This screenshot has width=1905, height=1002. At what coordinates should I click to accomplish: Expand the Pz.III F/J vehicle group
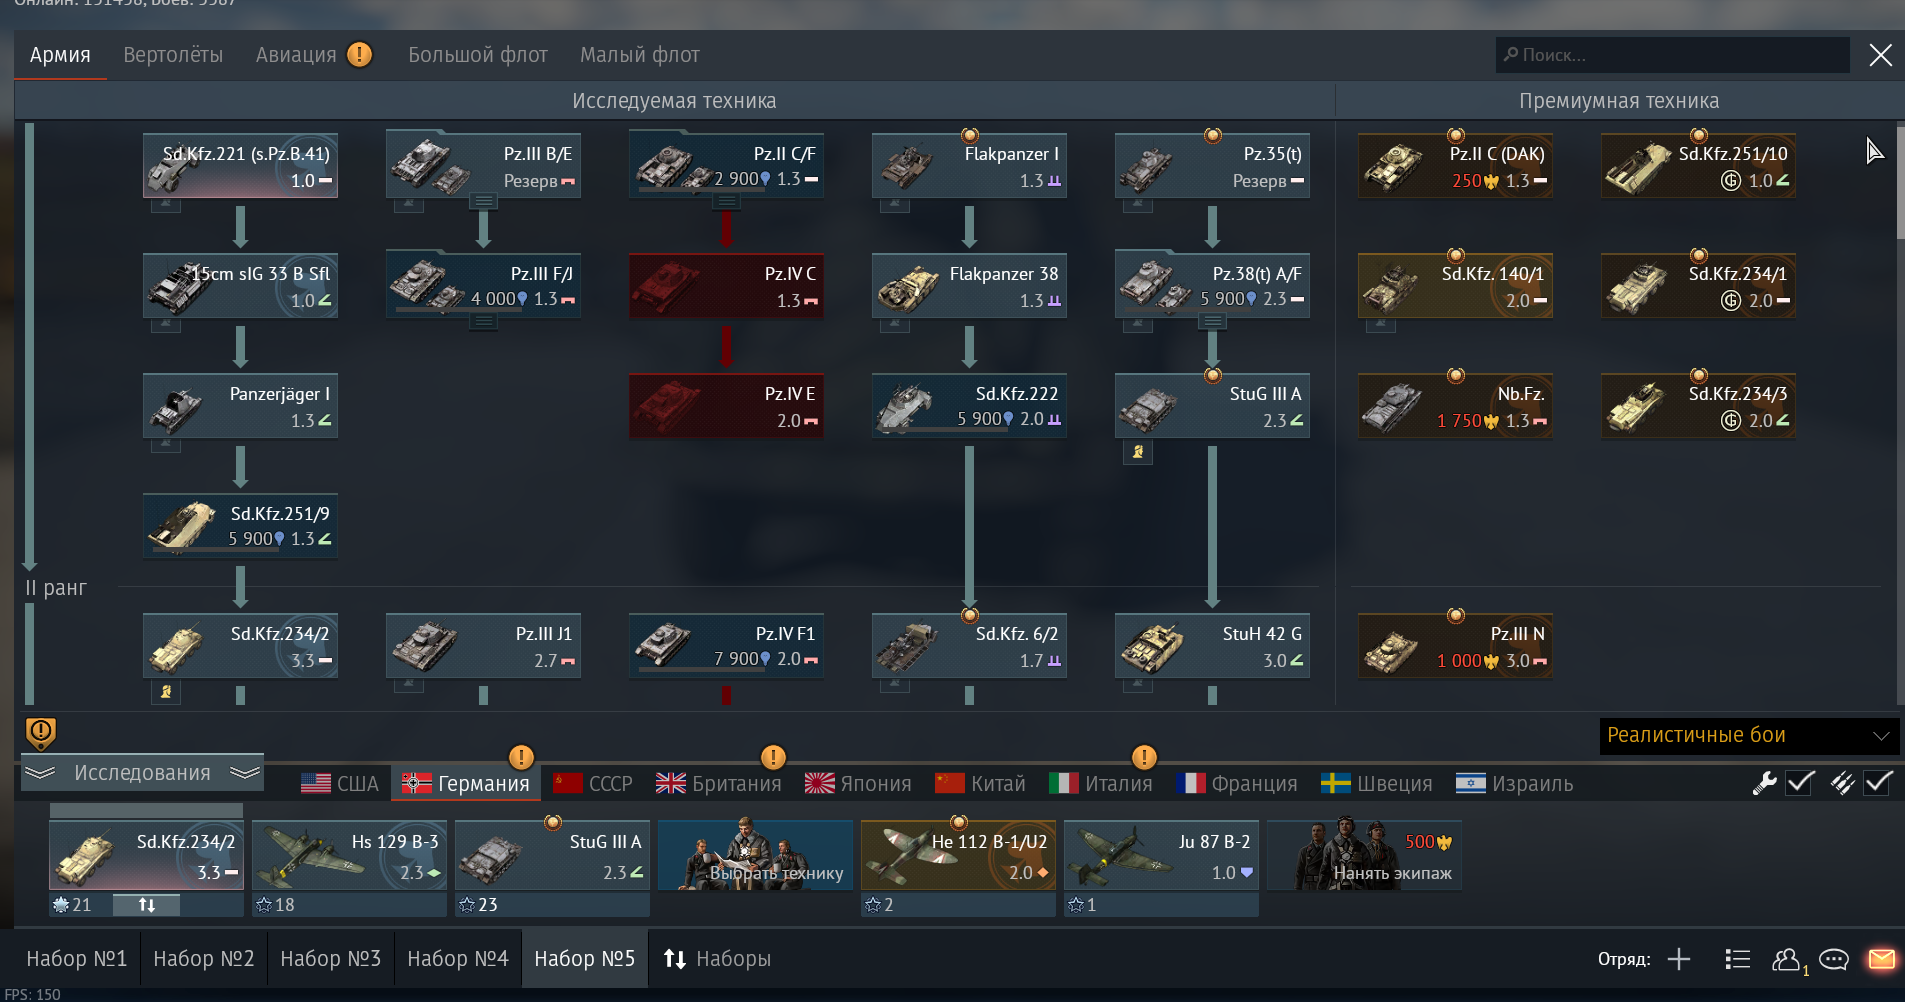[x=484, y=322]
